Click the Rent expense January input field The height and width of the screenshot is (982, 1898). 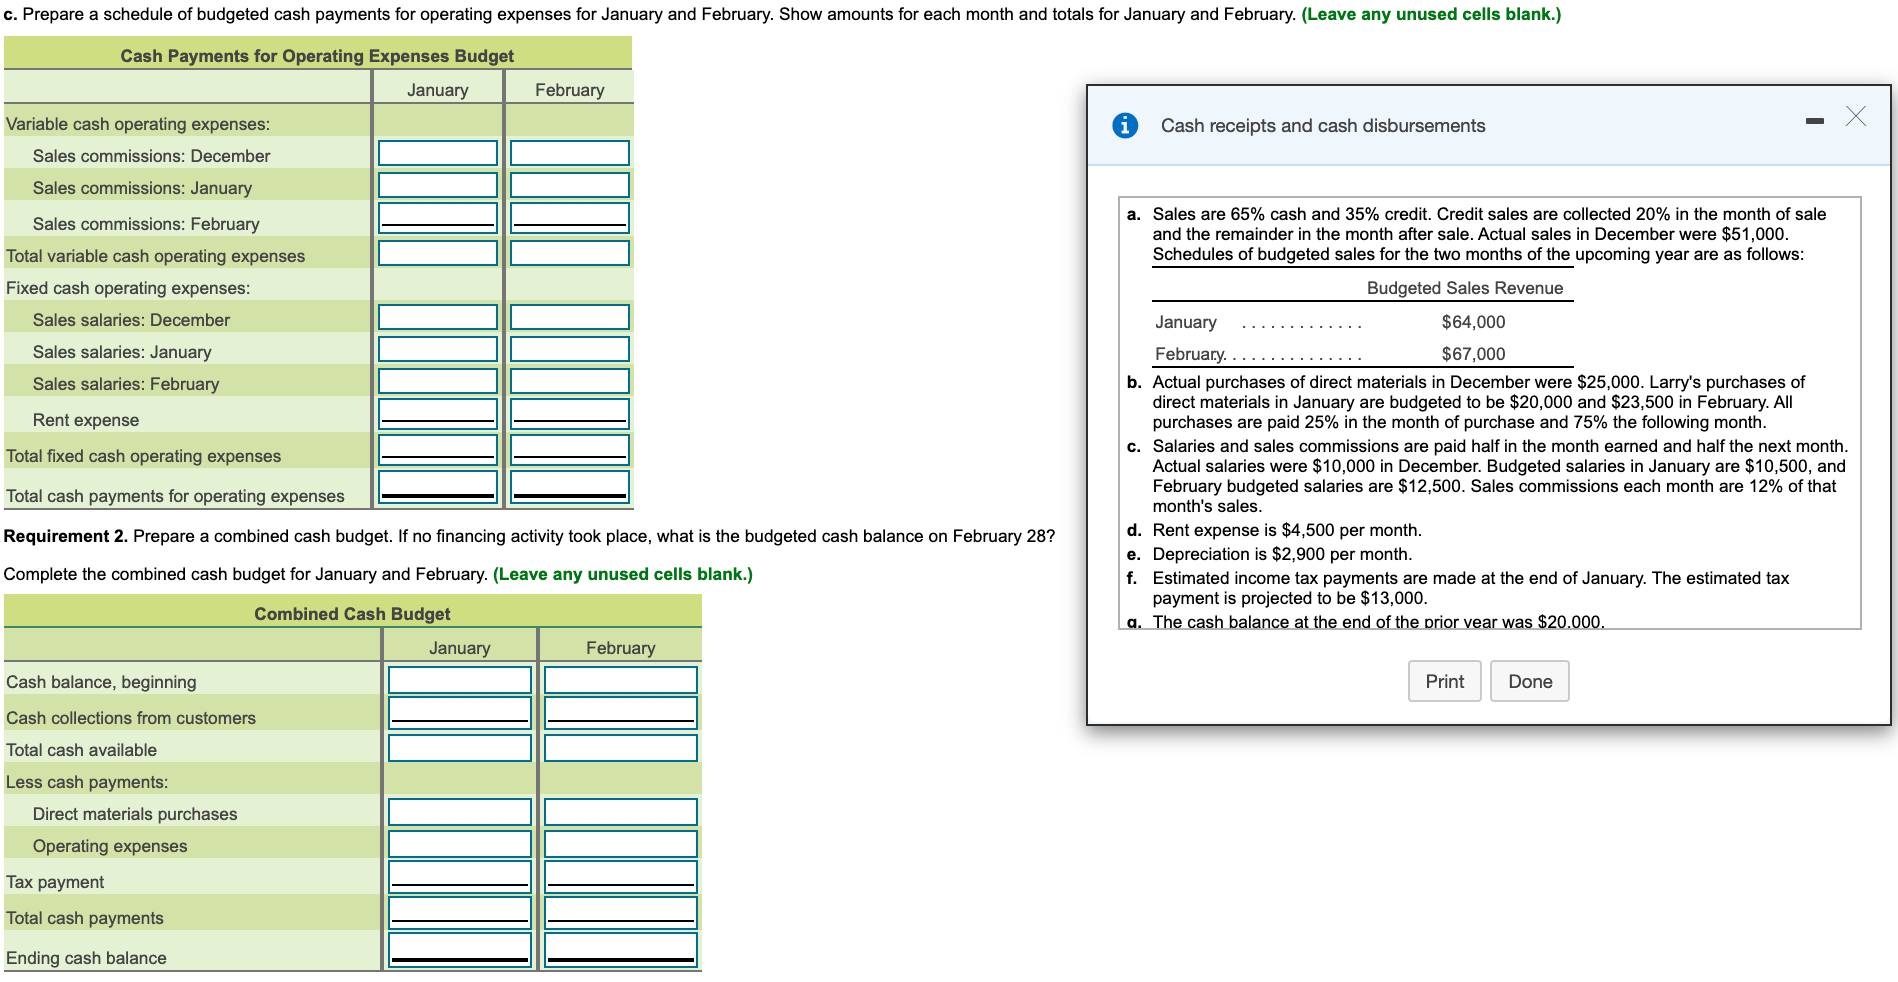437,412
